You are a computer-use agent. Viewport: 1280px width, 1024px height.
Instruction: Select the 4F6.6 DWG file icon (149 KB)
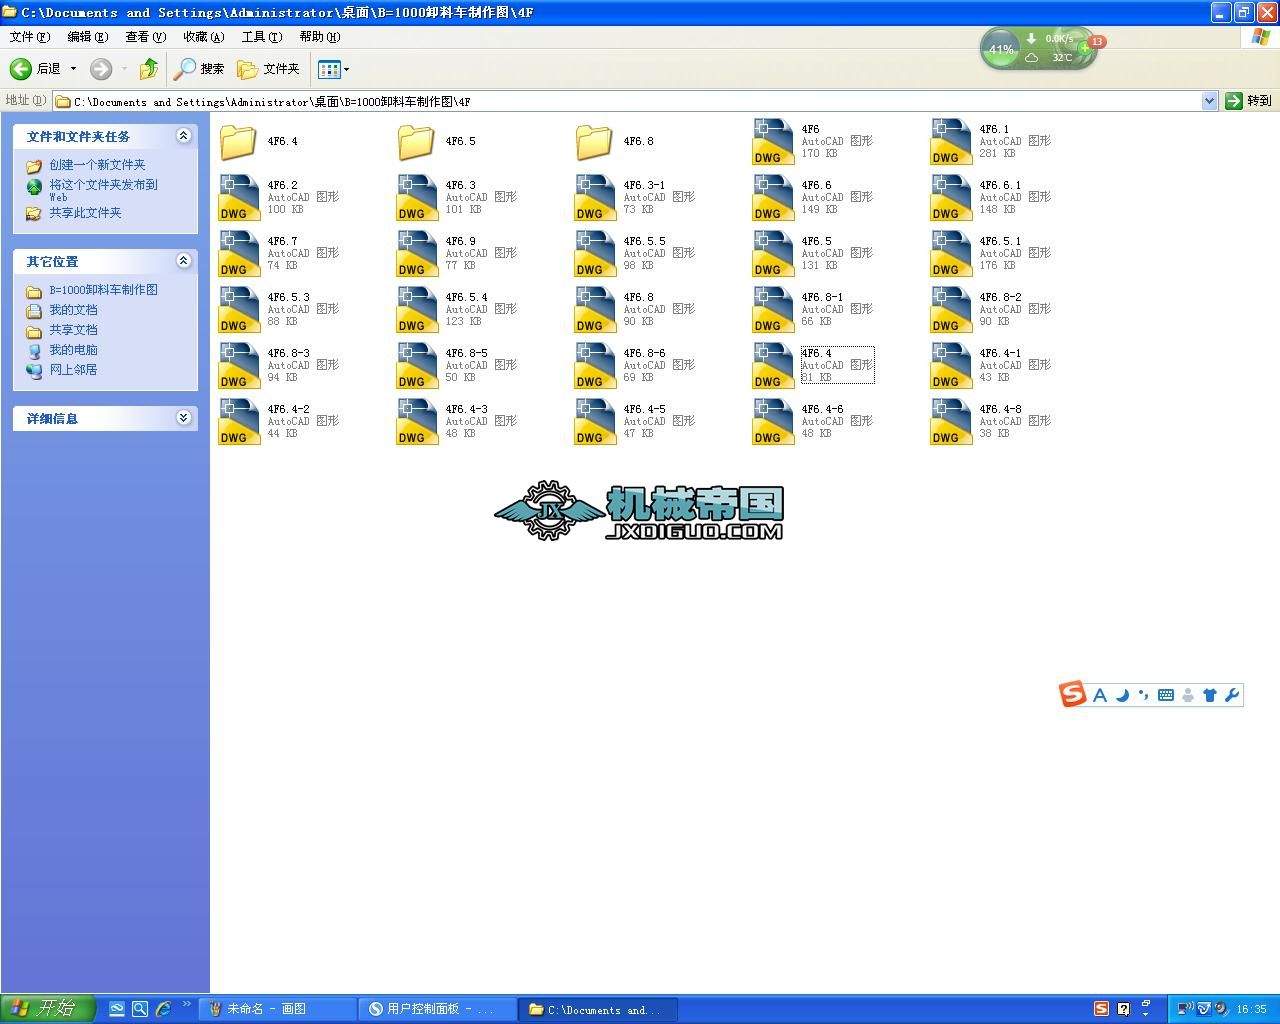tap(773, 198)
